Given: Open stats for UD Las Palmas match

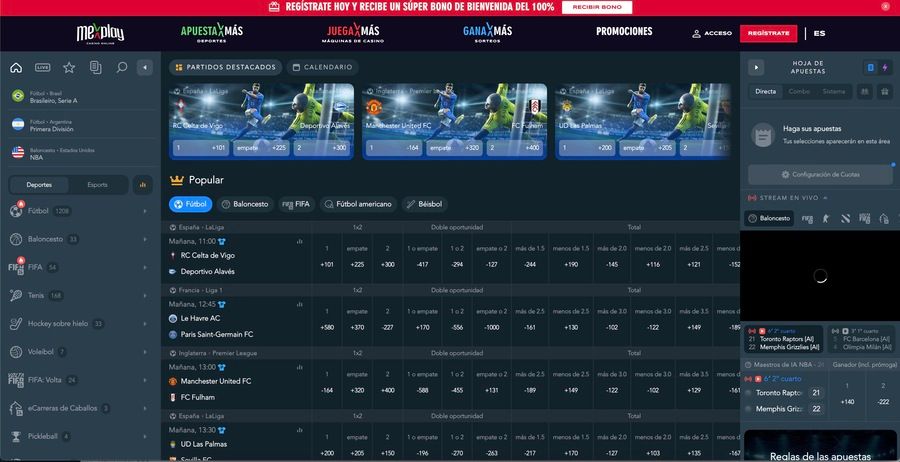Looking at the screenshot, I should [300, 429].
